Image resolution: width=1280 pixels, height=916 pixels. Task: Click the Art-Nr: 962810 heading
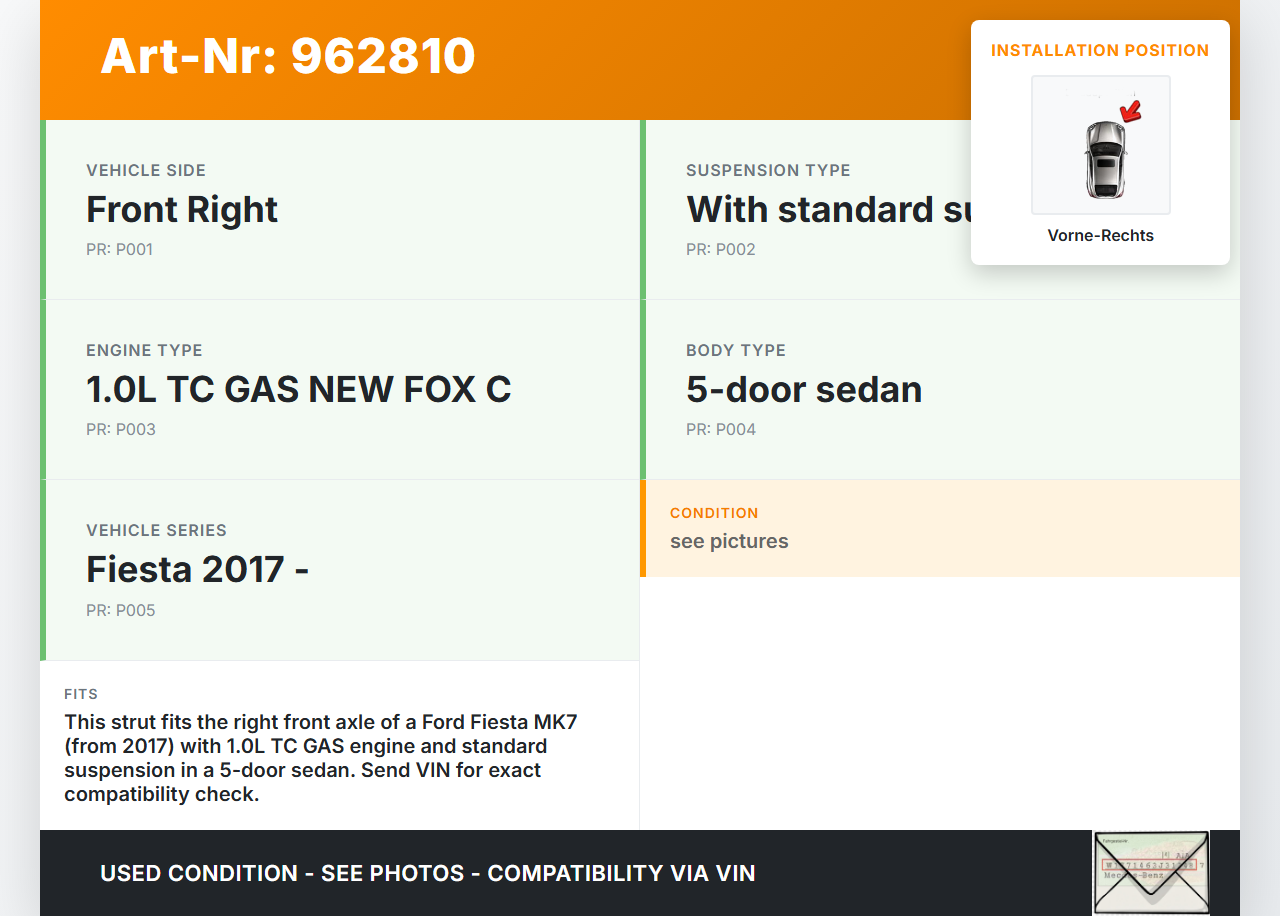(x=288, y=56)
